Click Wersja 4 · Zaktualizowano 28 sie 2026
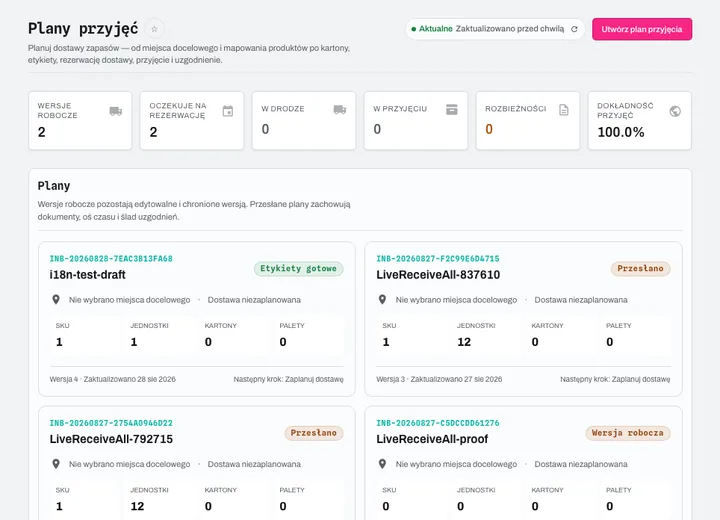Image resolution: width=720 pixels, height=520 pixels. coord(112,379)
